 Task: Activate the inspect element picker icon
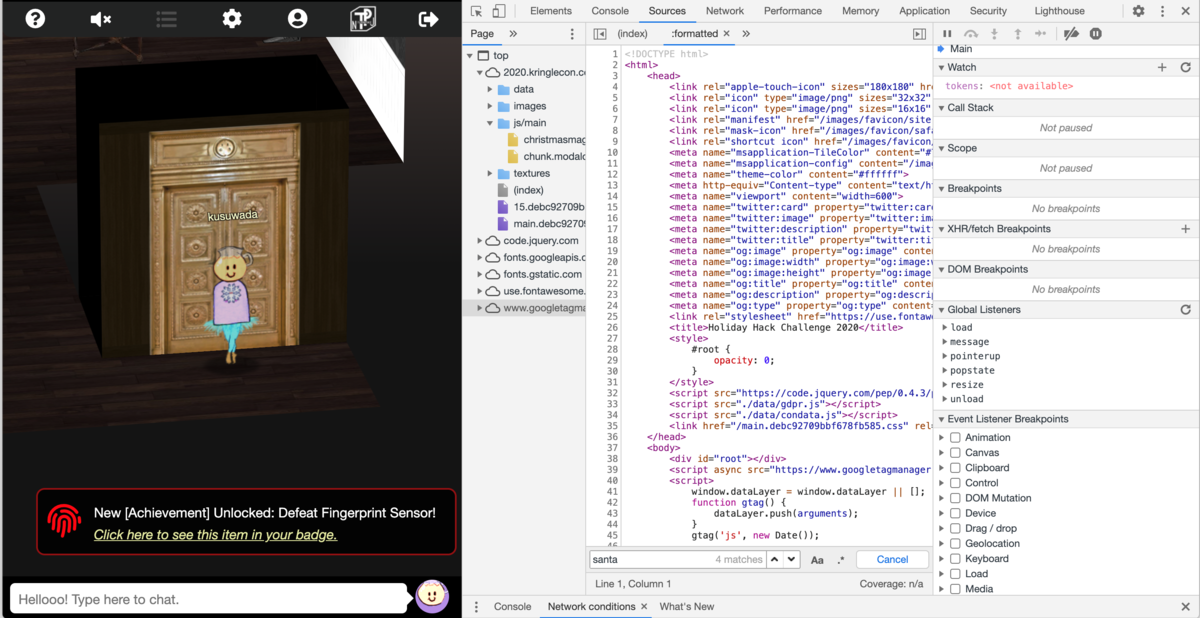pos(477,11)
